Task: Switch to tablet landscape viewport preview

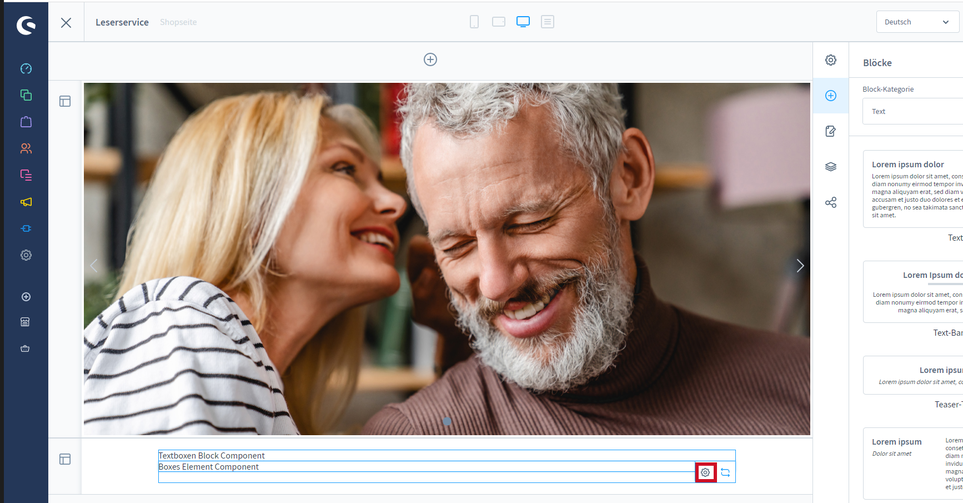Action: coord(498,22)
